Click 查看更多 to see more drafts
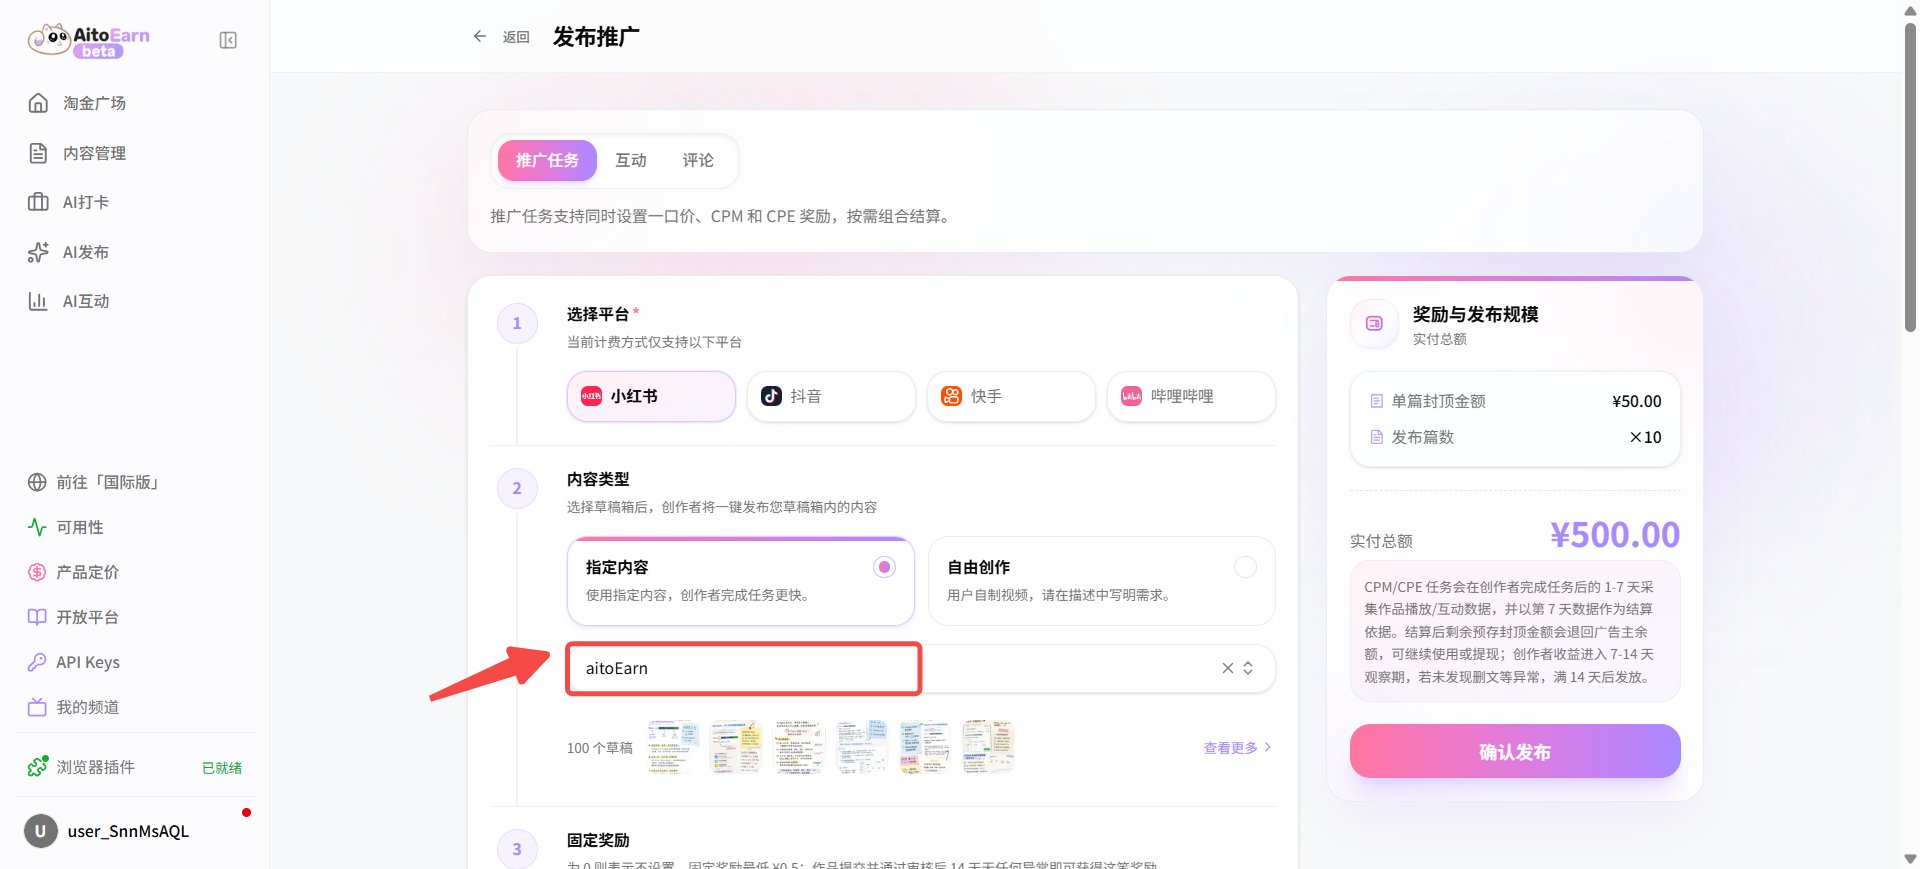 click(1238, 748)
